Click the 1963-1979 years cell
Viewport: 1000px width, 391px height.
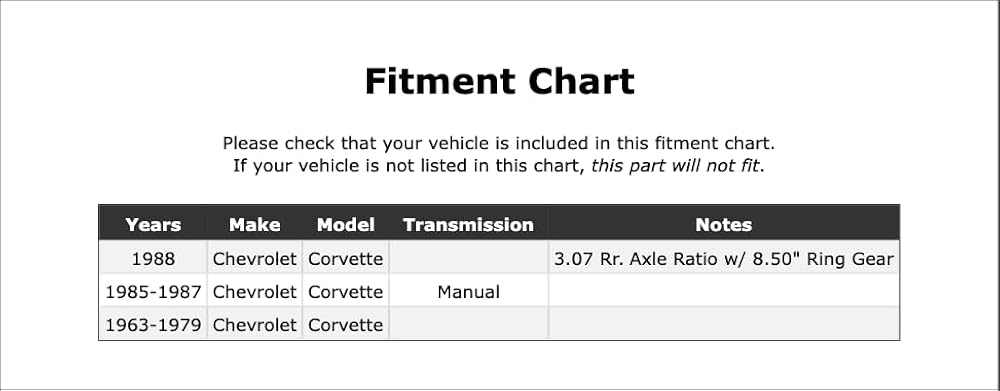click(x=153, y=325)
